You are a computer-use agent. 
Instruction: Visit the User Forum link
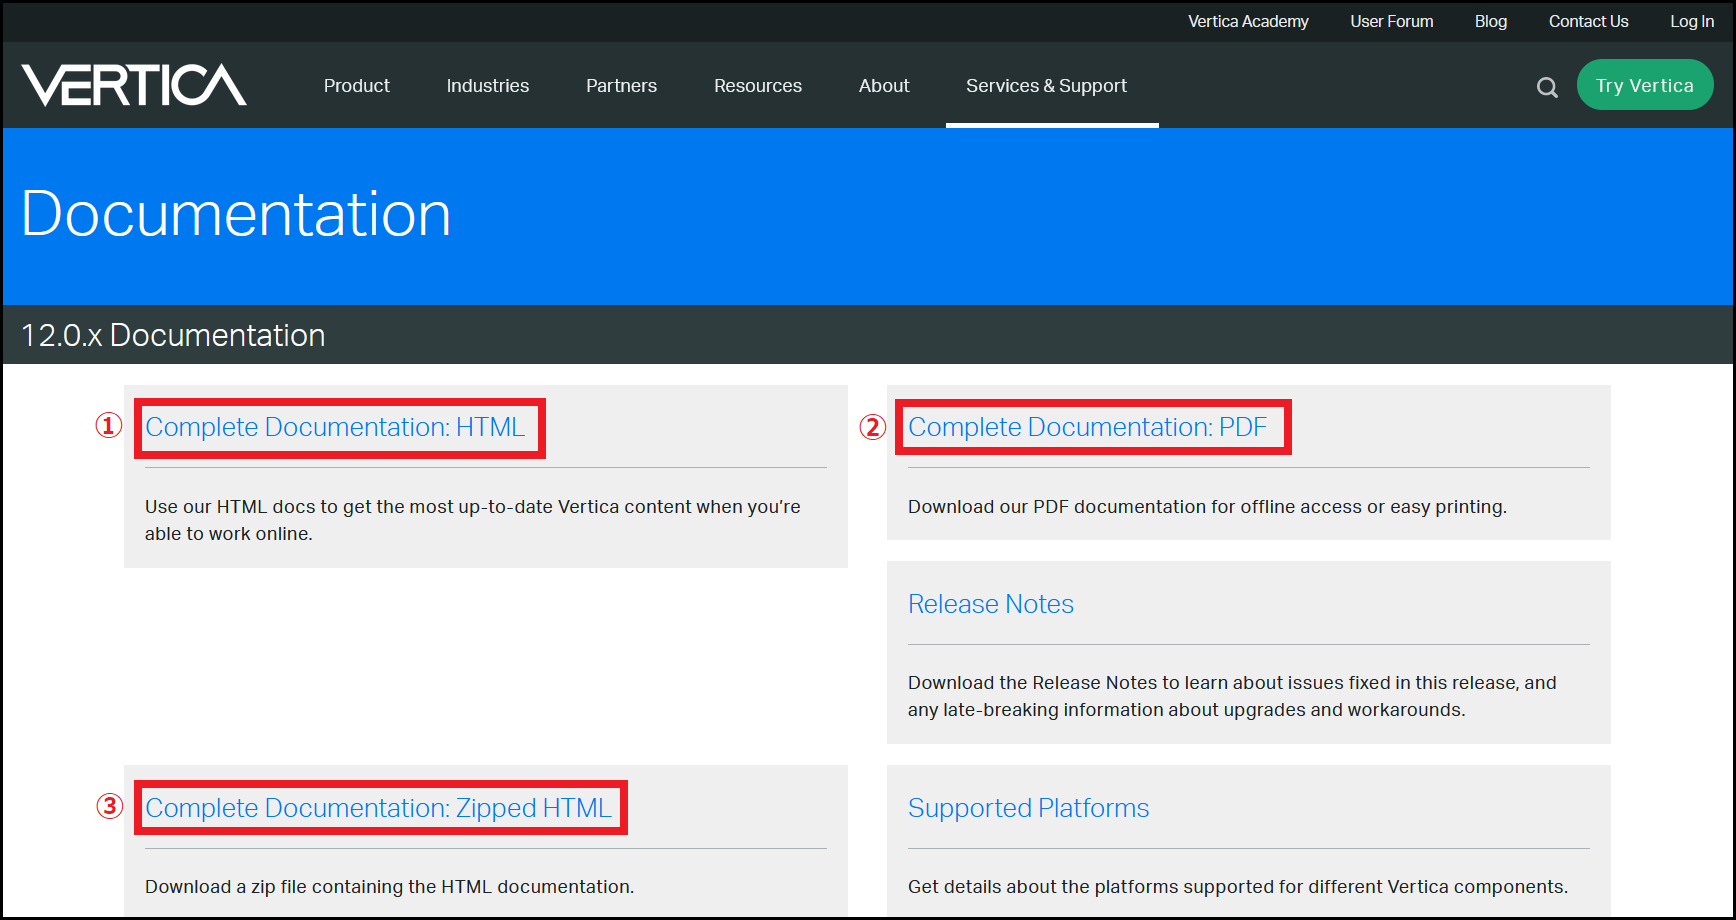click(1391, 21)
